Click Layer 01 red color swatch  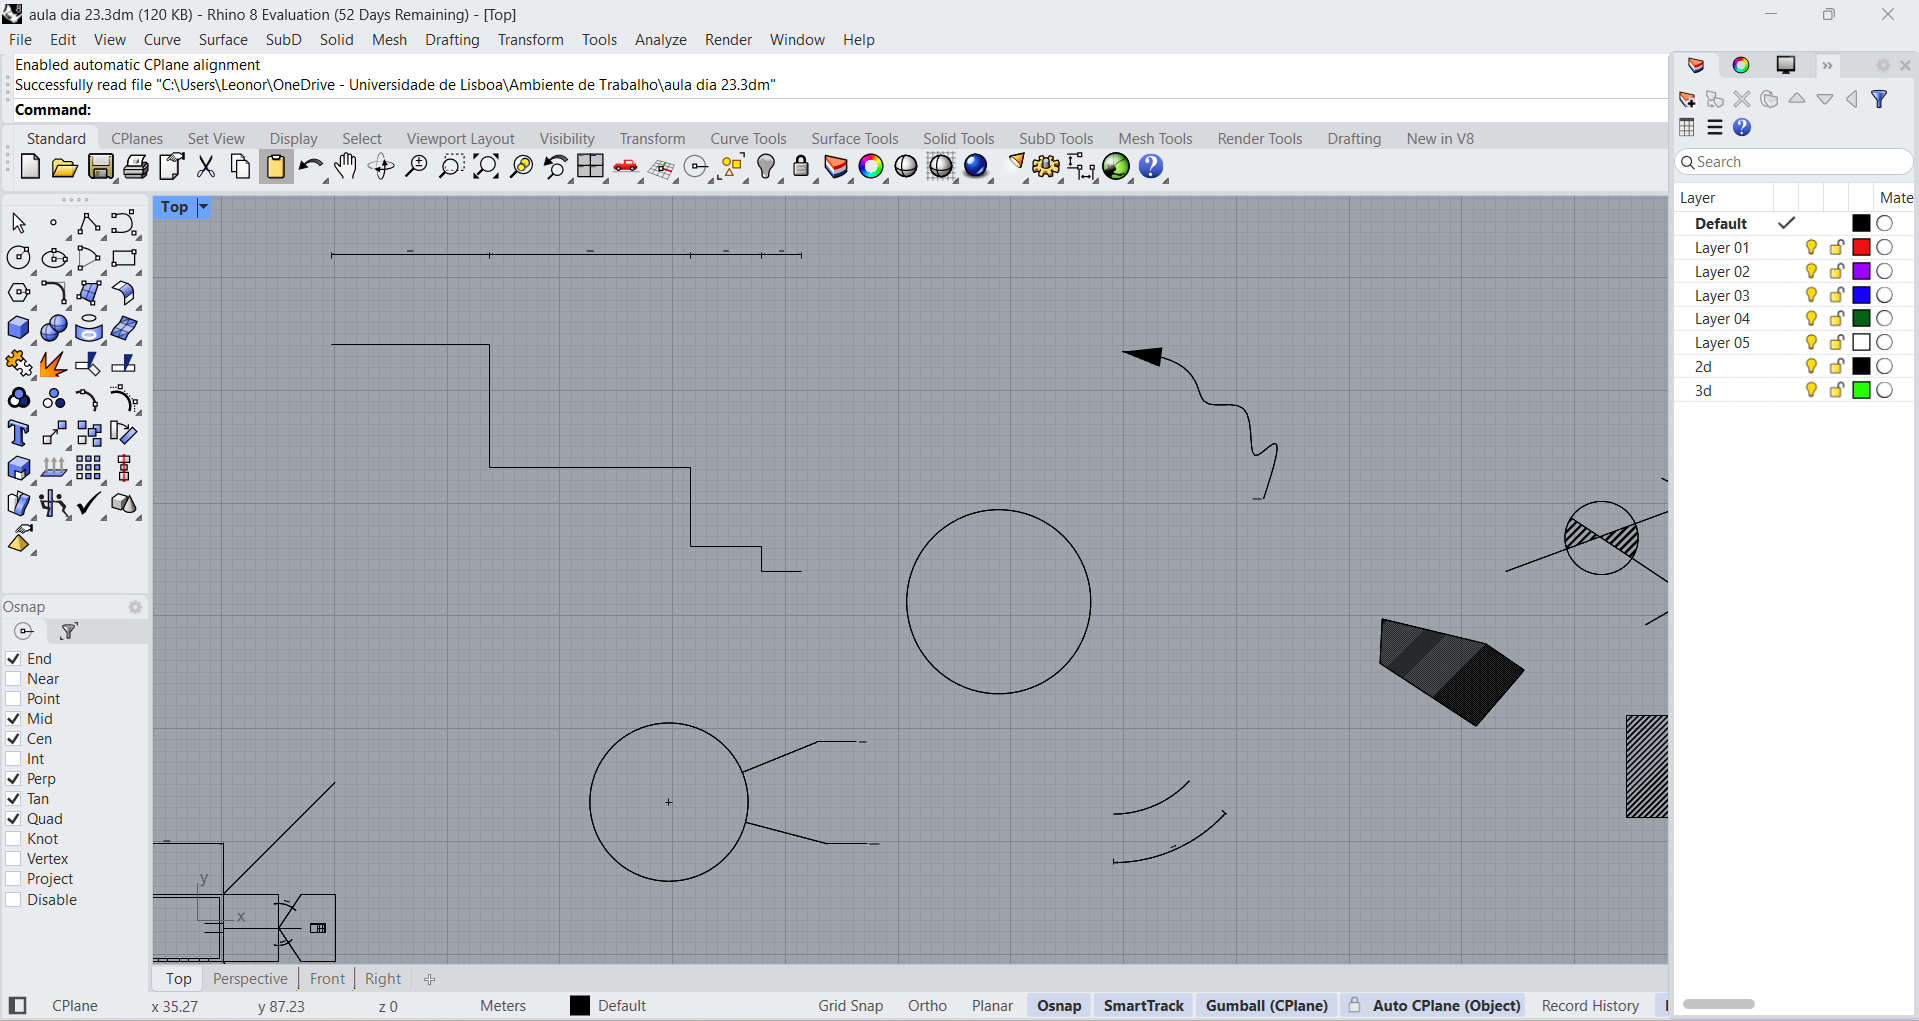[1861, 247]
